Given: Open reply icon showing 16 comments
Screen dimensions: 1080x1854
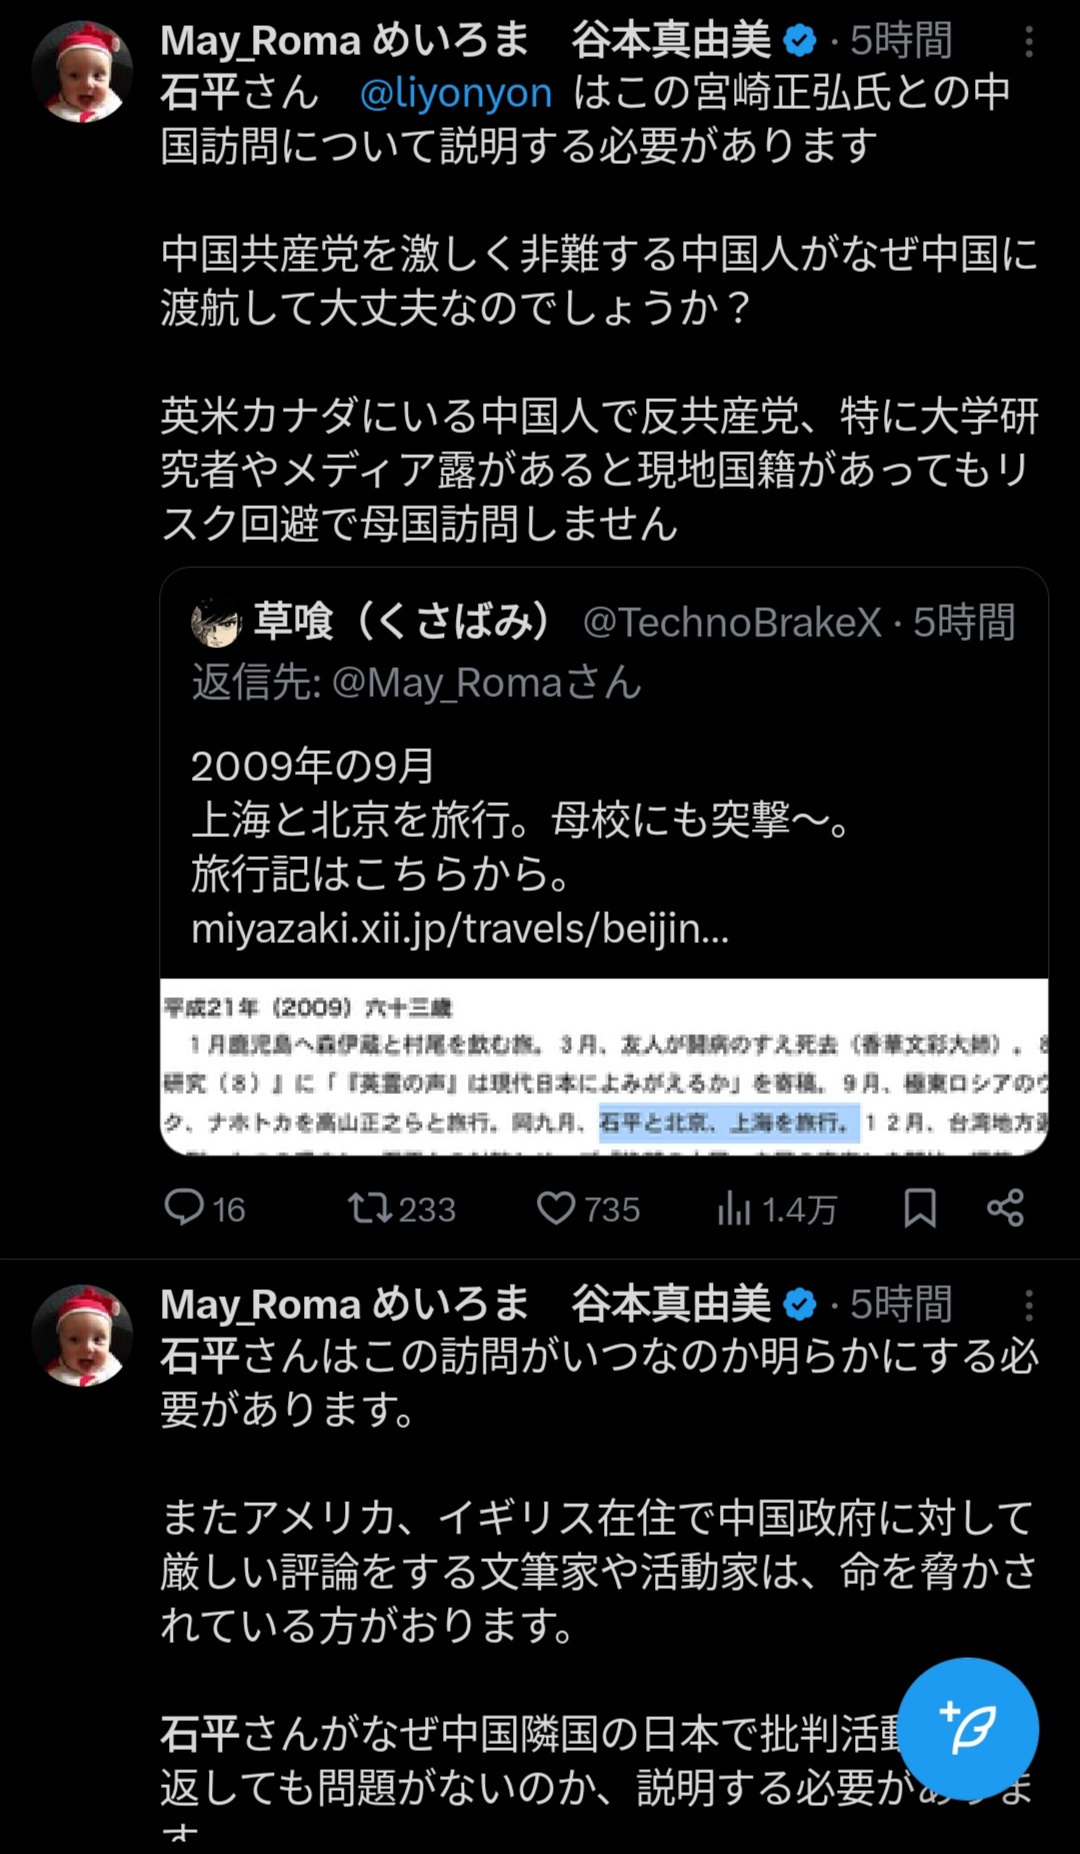Looking at the screenshot, I should click(x=185, y=1208).
